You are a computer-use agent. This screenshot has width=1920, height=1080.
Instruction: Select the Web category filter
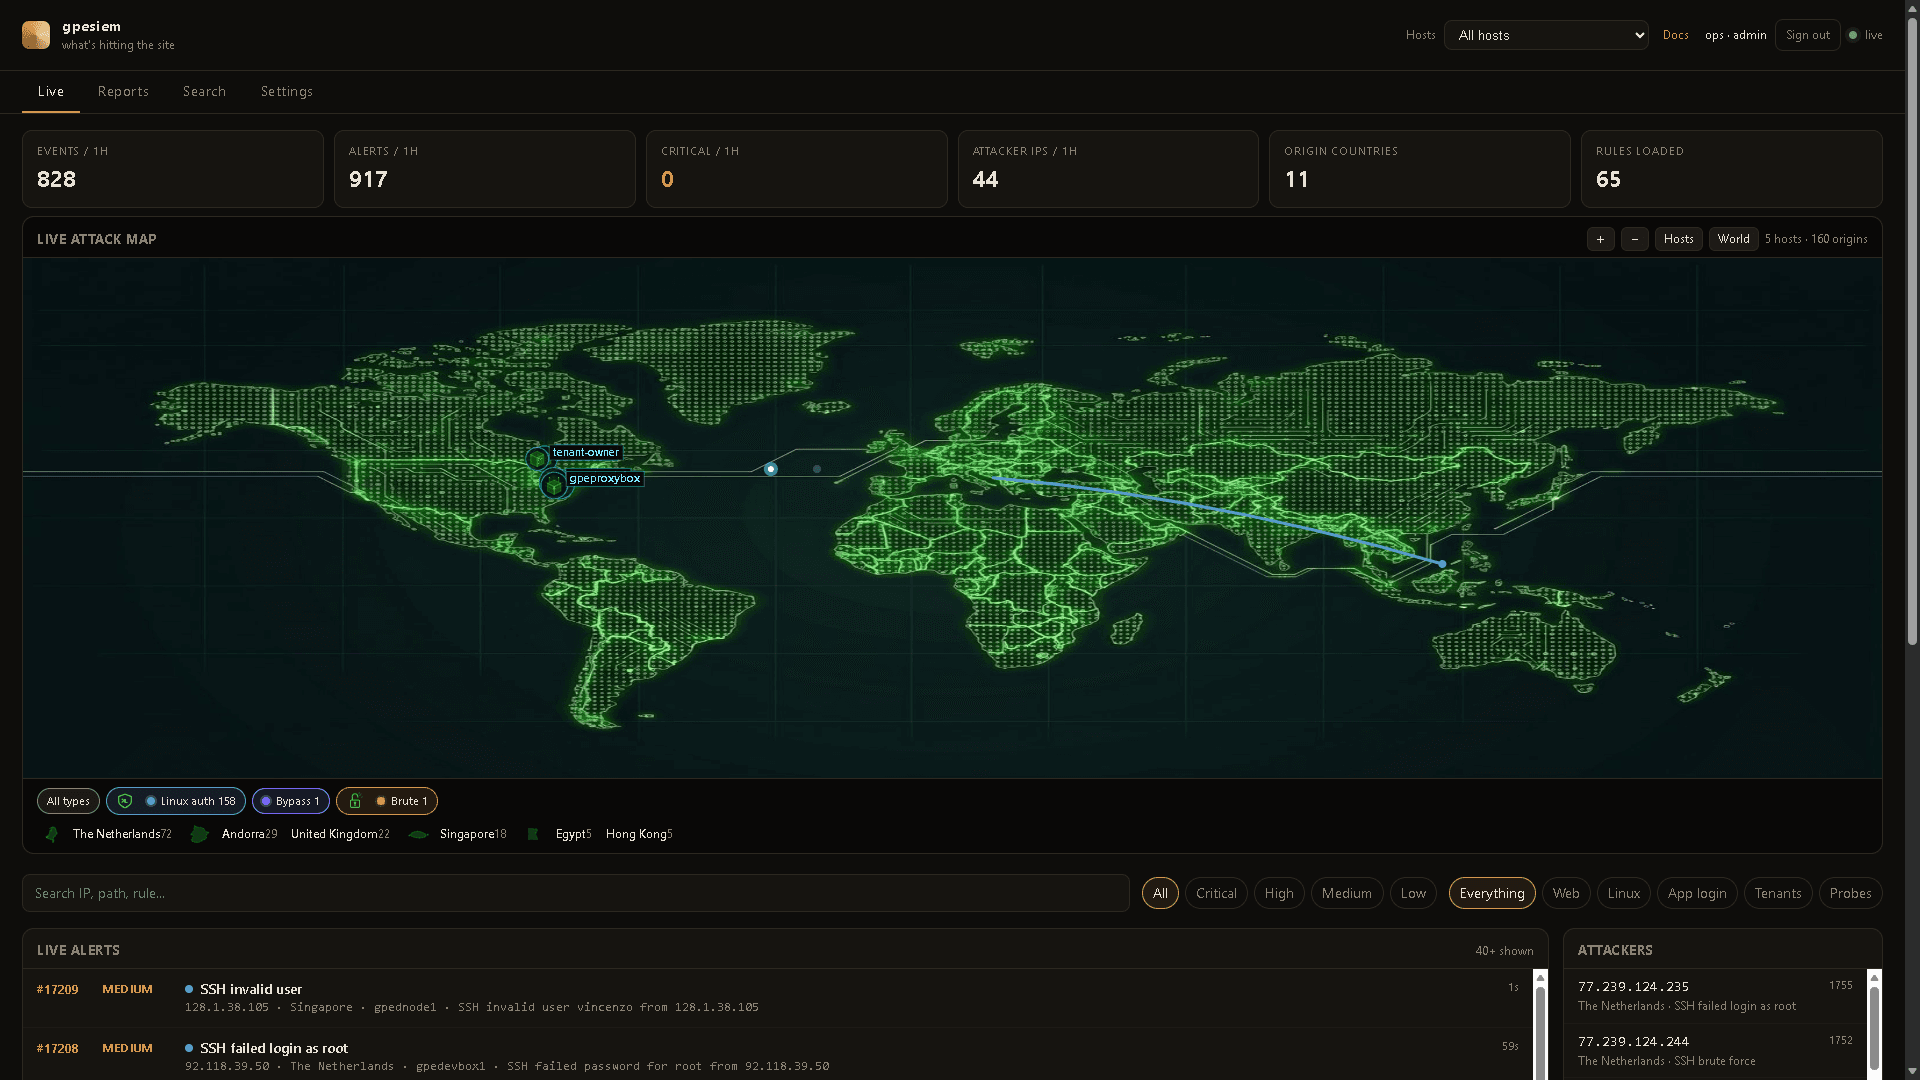tap(1566, 893)
